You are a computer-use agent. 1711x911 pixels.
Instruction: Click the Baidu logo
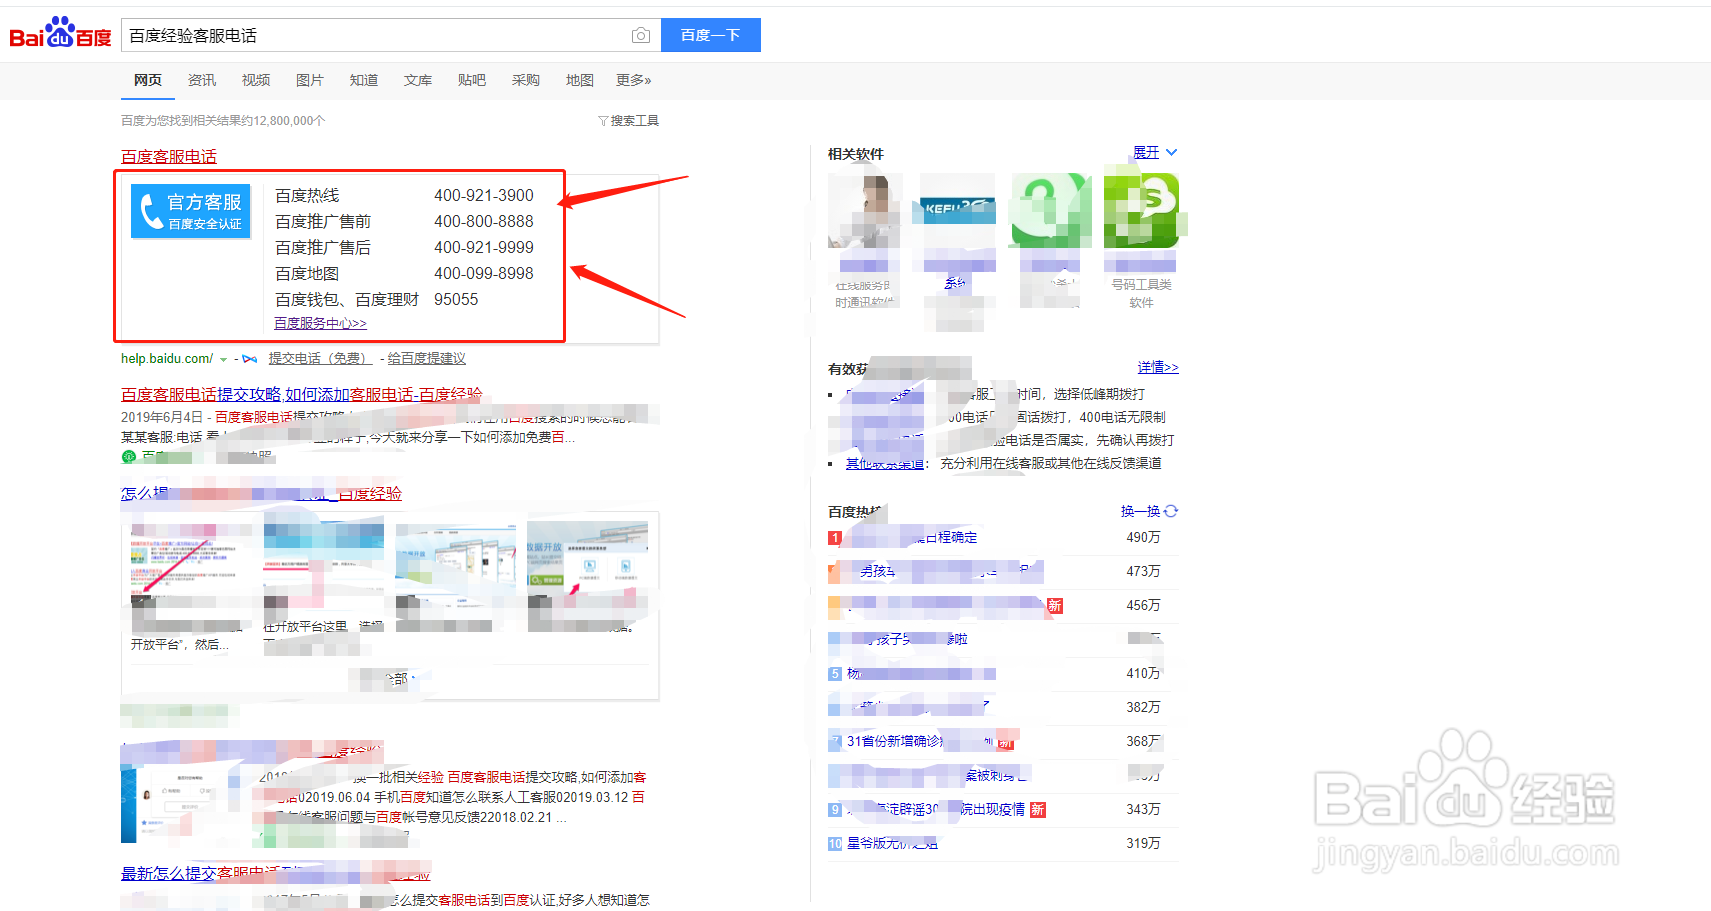[60, 33]
